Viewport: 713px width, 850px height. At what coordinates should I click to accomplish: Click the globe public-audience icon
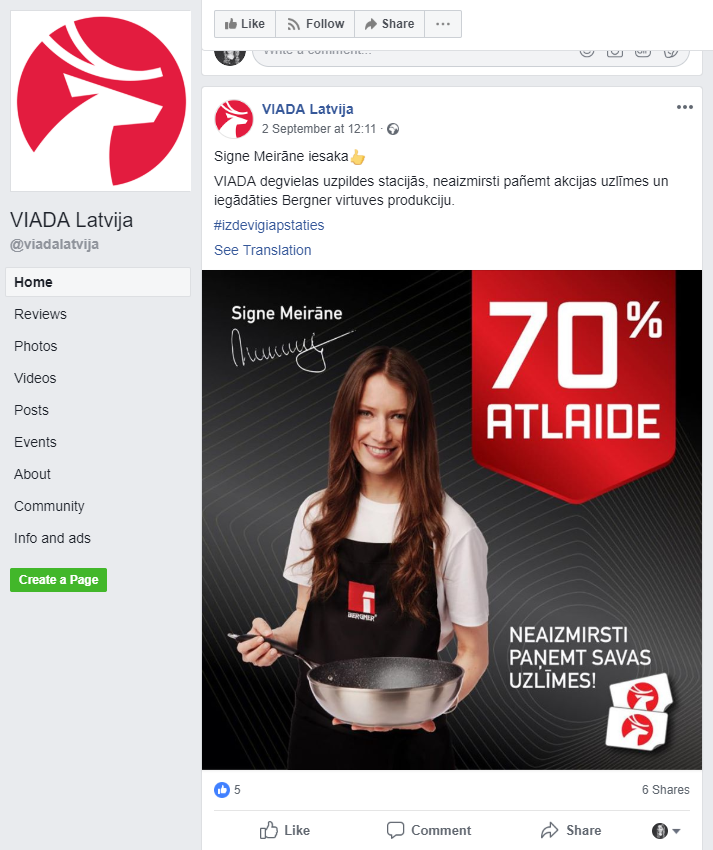tap(393, 129)
